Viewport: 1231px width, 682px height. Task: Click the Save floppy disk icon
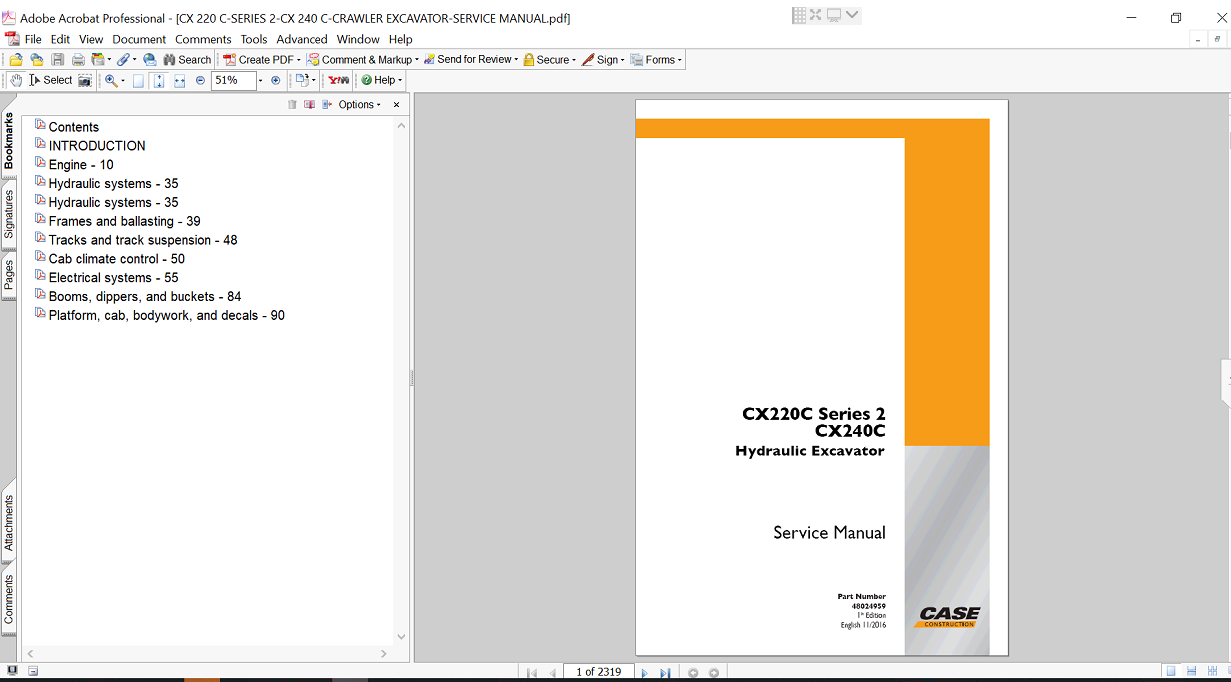[x=58, y=60]
